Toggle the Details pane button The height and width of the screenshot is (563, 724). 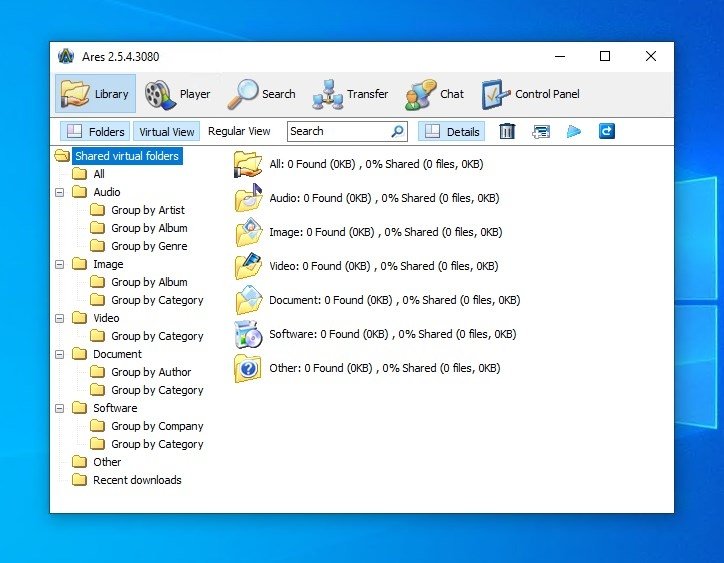click(452, 132)
